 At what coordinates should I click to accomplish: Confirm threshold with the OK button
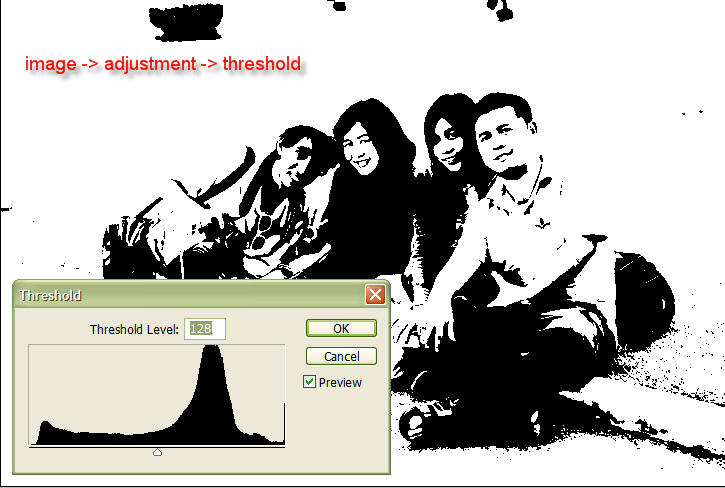[x=341, y=328]
